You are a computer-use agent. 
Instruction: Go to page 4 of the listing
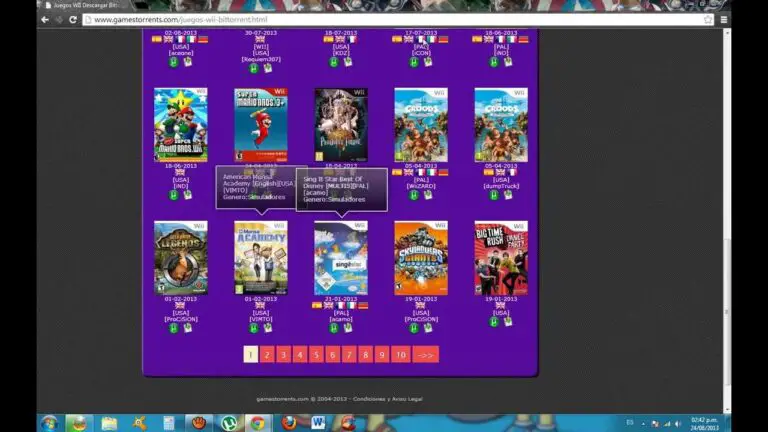(x=300, y=355)
